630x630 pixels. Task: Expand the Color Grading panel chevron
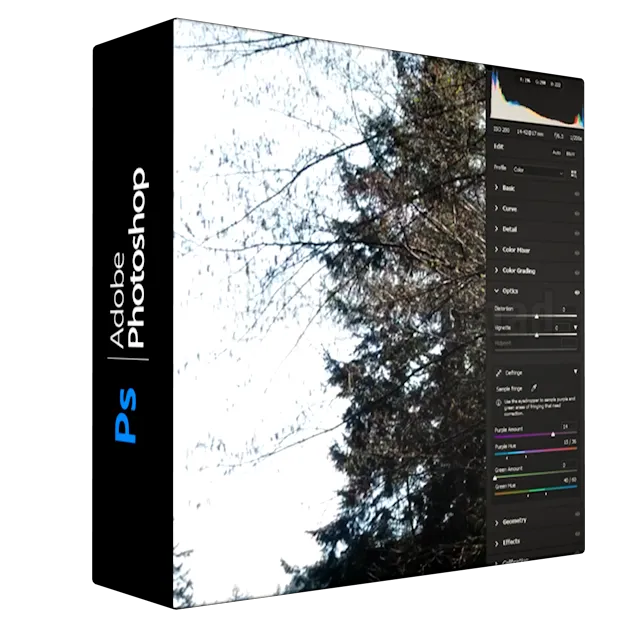[496, 270]
